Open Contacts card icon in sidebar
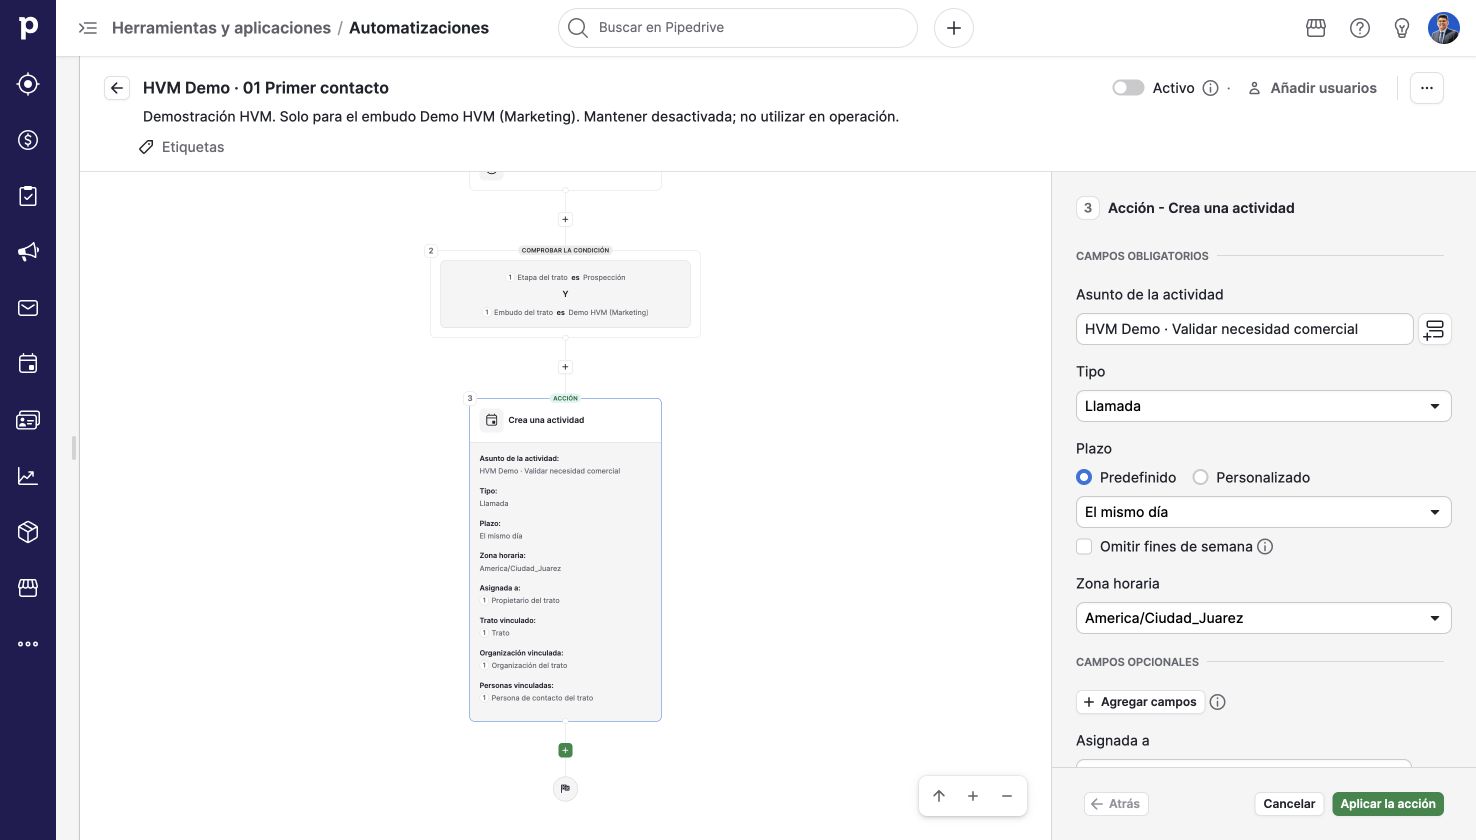The height and width of the screenshot is (840, 1476). 28,420
